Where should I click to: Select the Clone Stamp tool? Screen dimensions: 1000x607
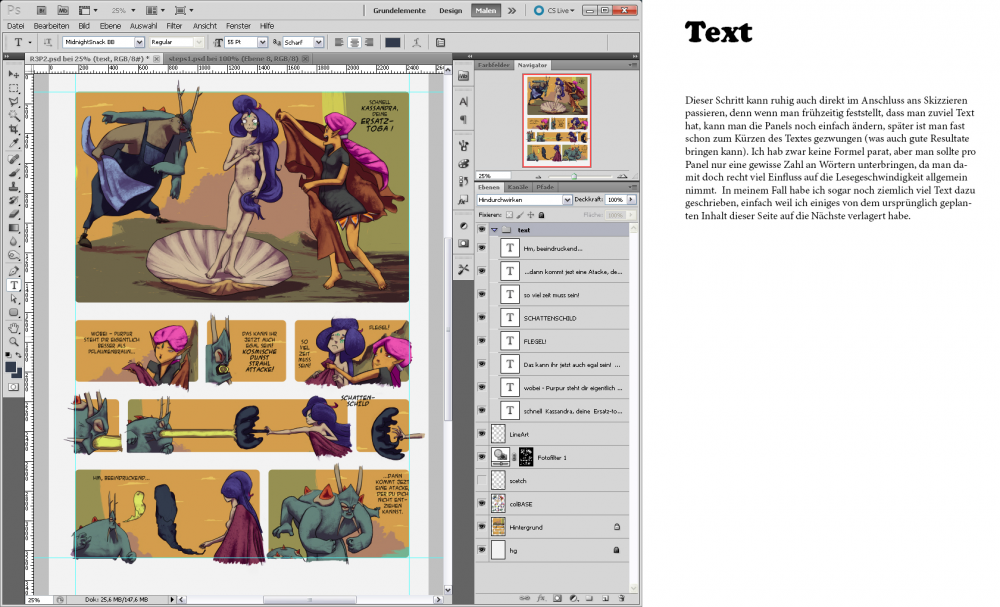[13, 186]
